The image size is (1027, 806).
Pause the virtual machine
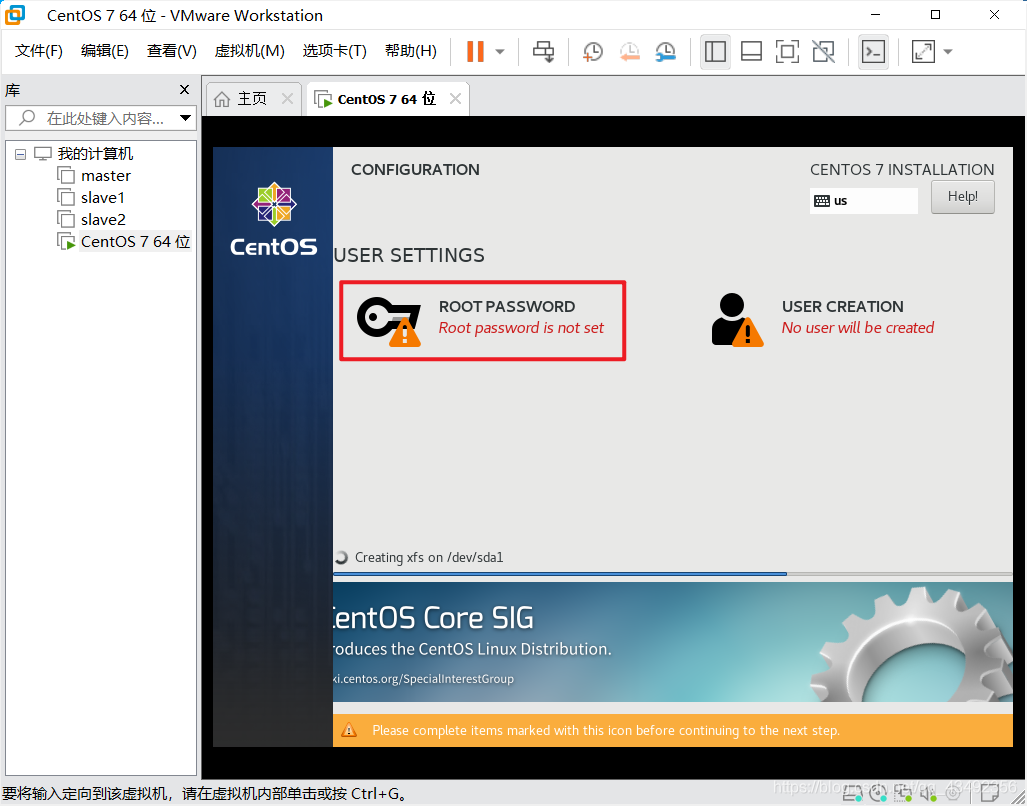click(x=475, y=51)
